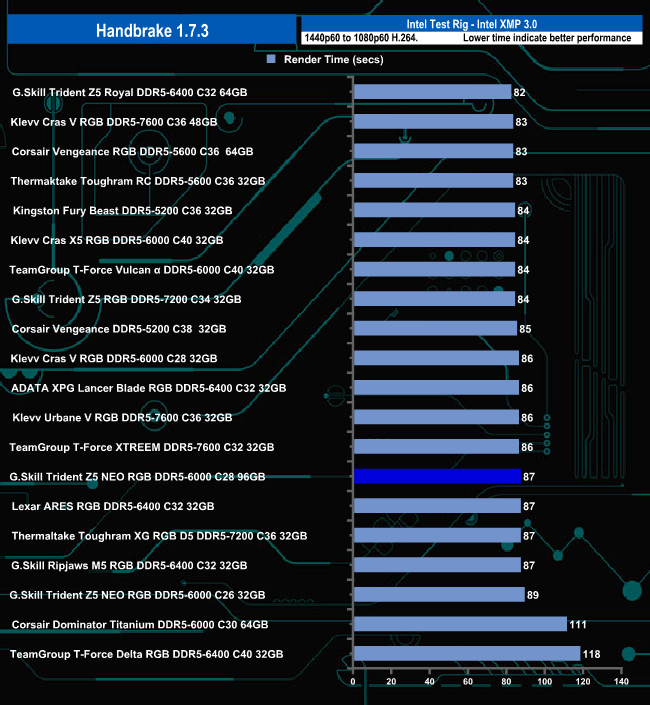Click the '120' axis tick label
The image size is (650, 705).
(583, 682)
